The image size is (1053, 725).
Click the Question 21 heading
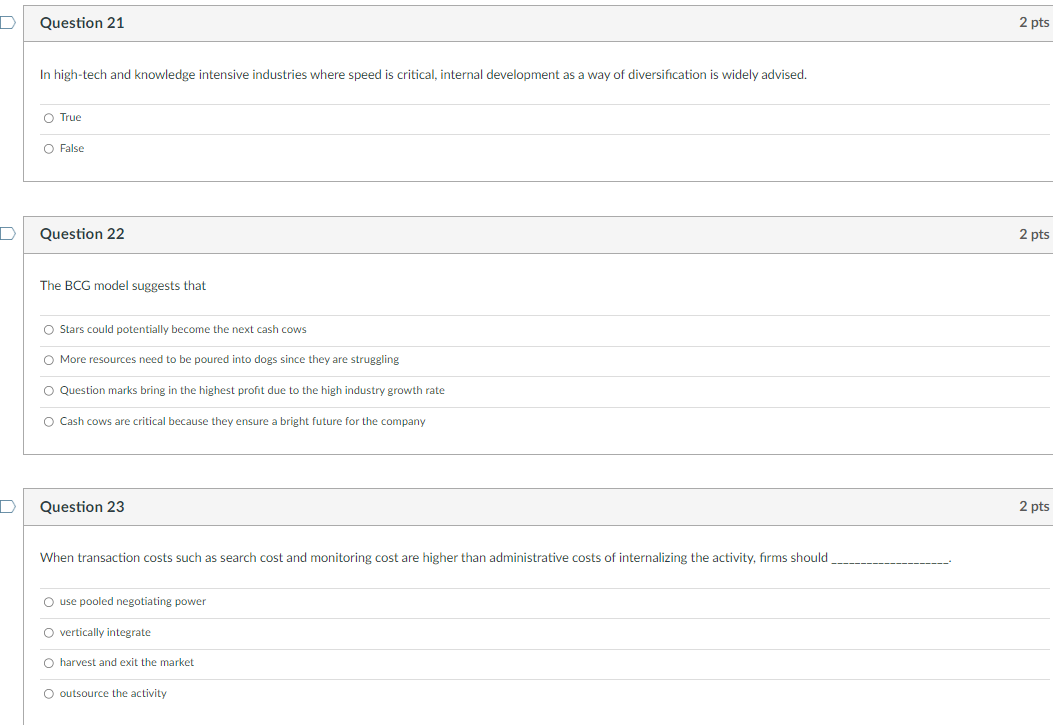(x=82, y=23)
